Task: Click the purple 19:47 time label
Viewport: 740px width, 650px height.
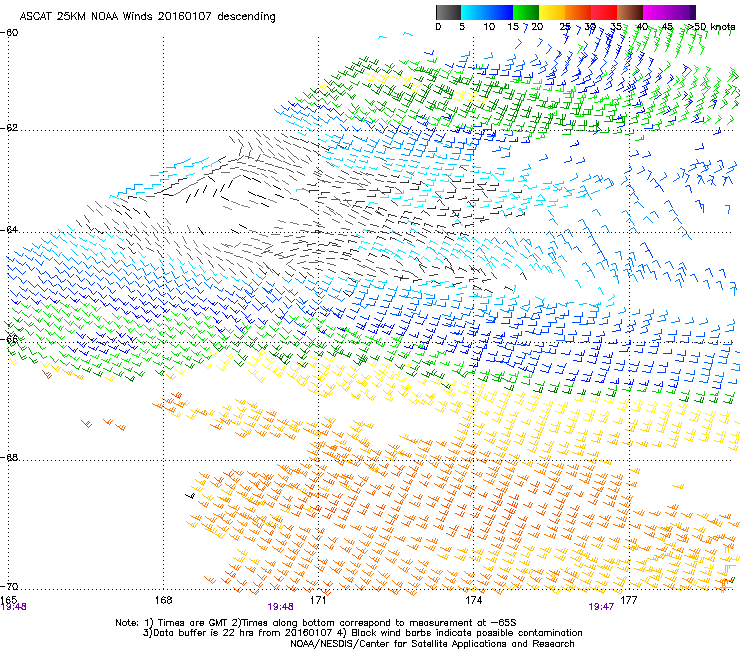Action: pos(601,607)
